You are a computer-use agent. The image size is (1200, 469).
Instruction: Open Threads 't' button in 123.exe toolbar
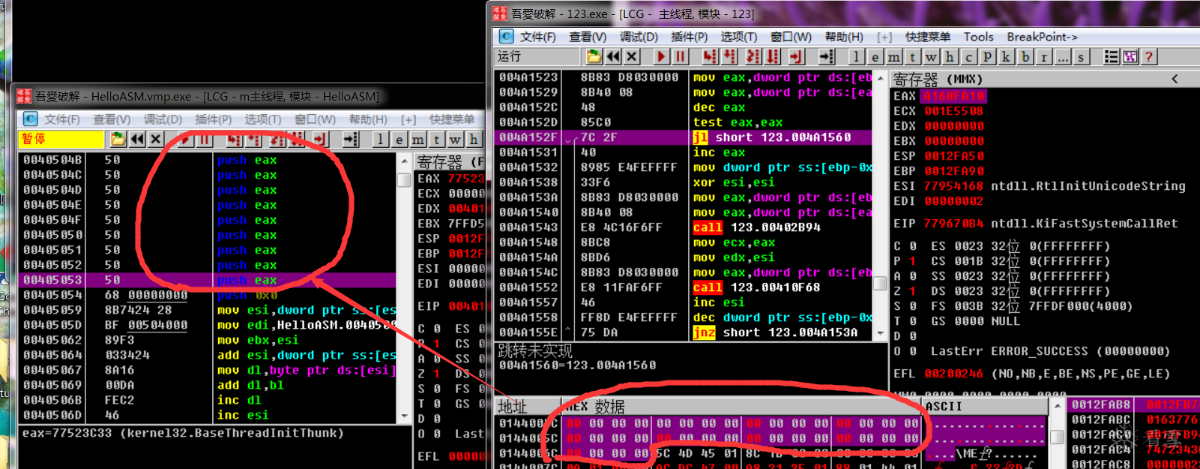pos(912,56)
